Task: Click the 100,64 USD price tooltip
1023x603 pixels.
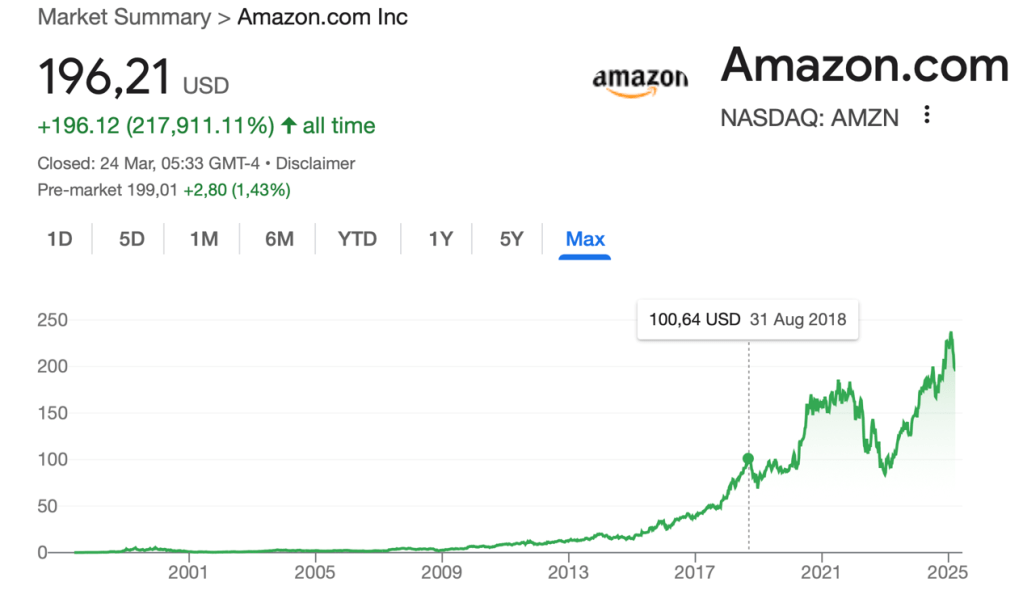Action: (747, 320)
